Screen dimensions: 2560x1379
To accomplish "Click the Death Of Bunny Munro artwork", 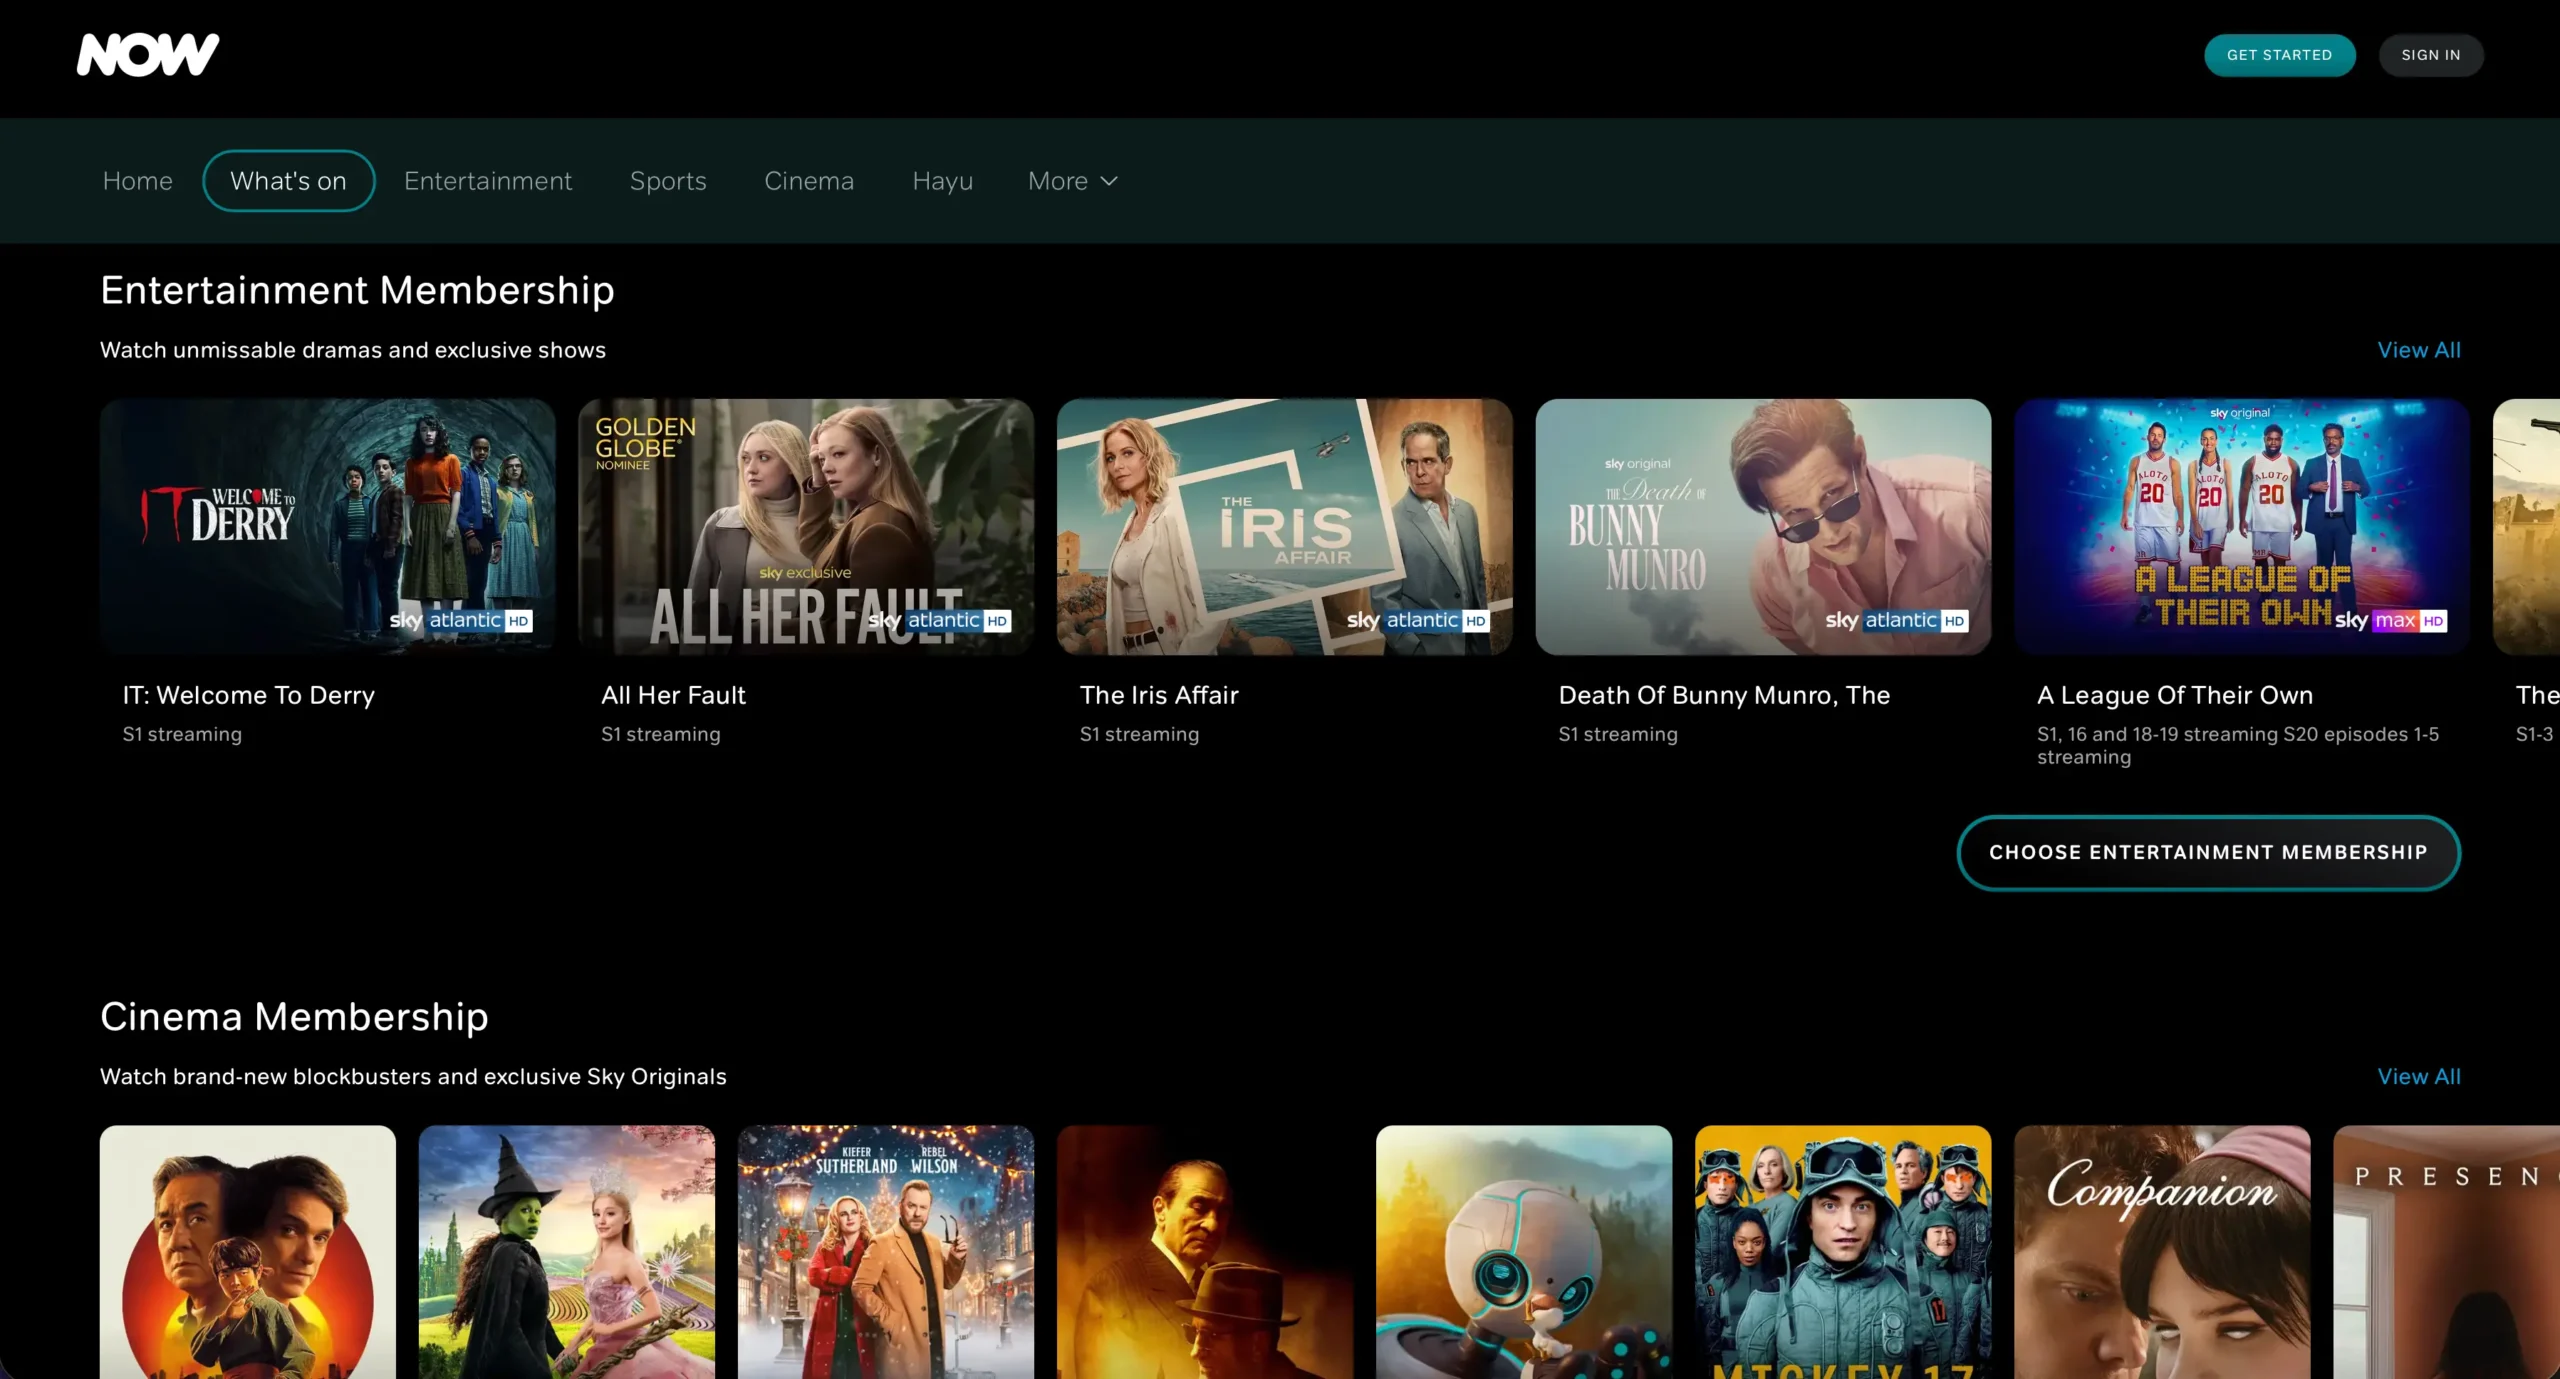I will tap(1763, 527).
